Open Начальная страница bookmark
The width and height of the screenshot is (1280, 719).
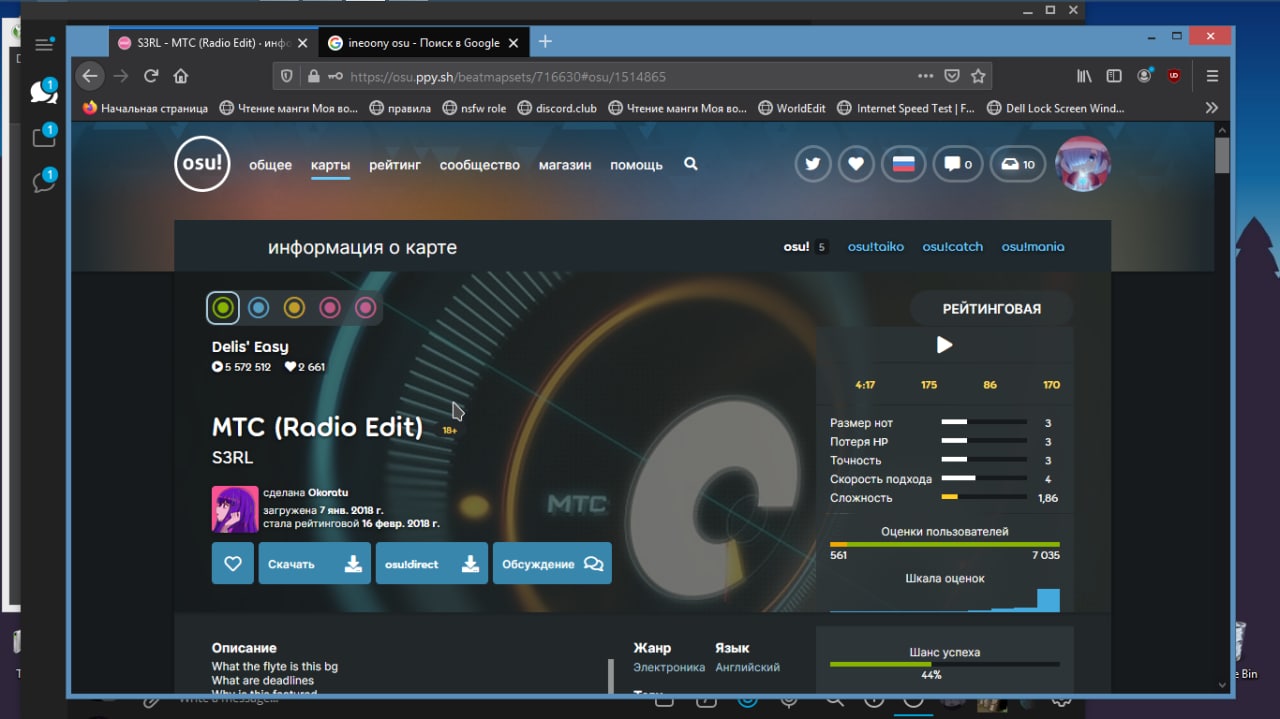[x=146, y=108]
